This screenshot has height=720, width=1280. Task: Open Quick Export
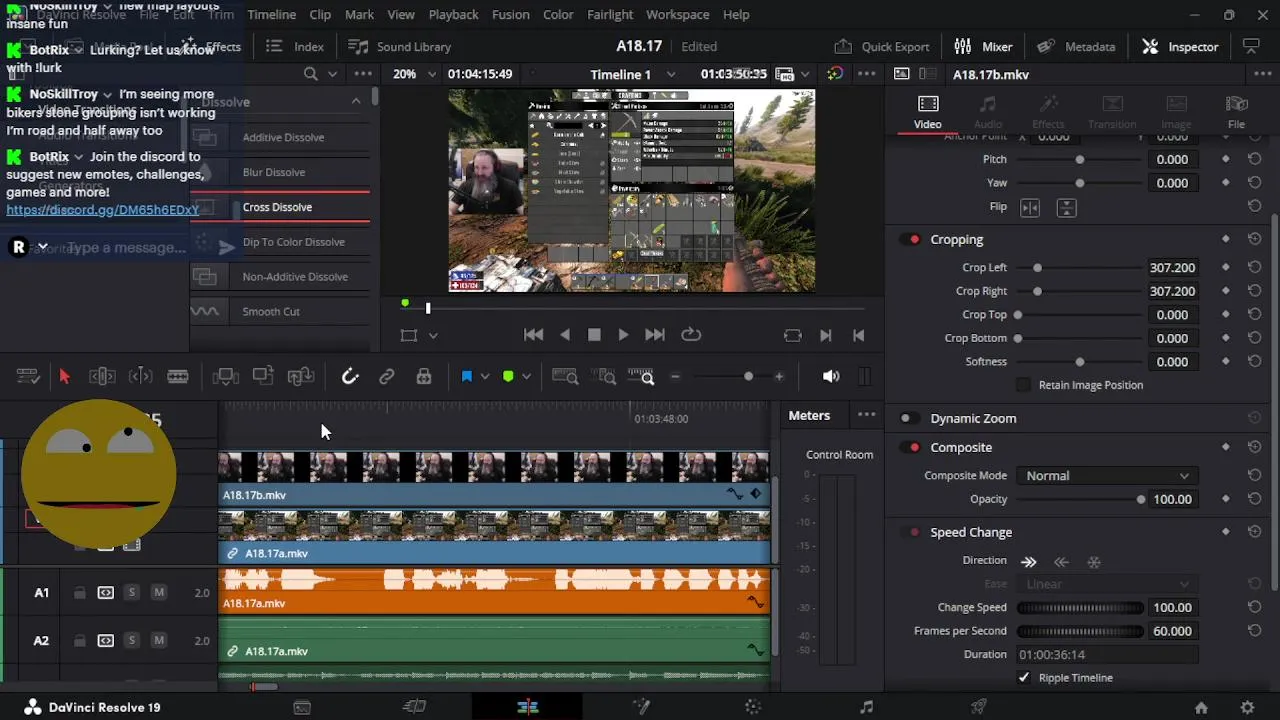(881, 47)
